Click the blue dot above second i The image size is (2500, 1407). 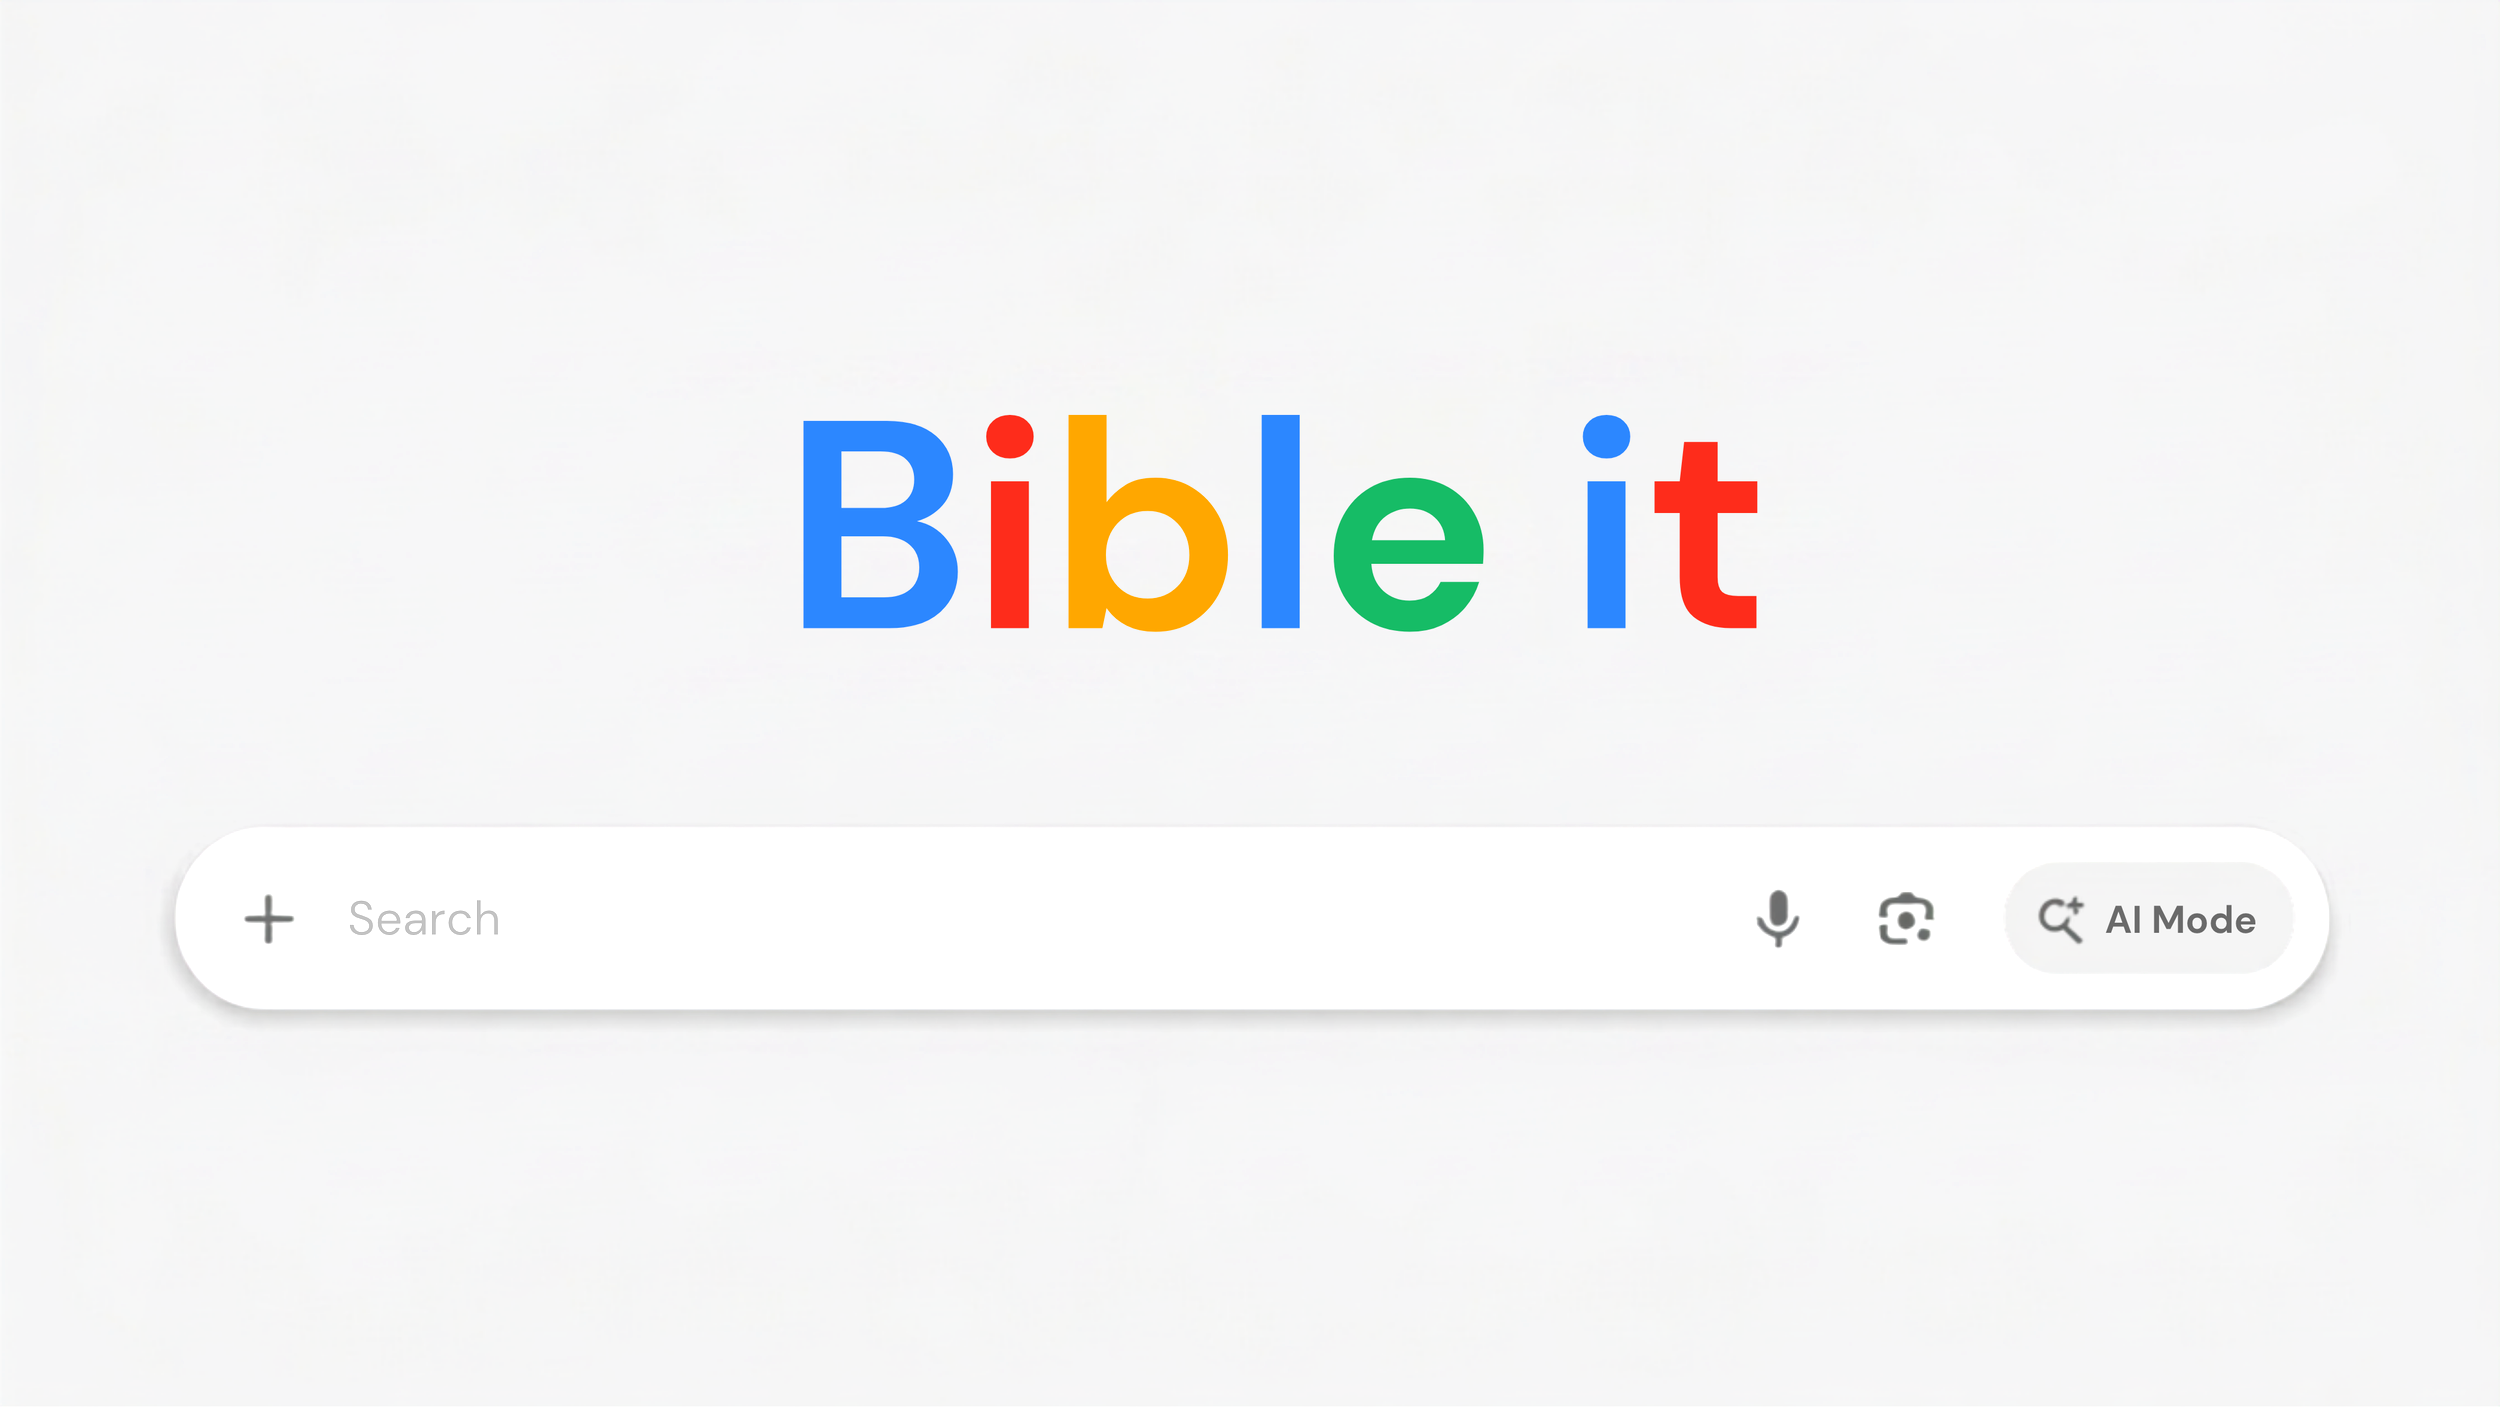(x=1606, y=436)
